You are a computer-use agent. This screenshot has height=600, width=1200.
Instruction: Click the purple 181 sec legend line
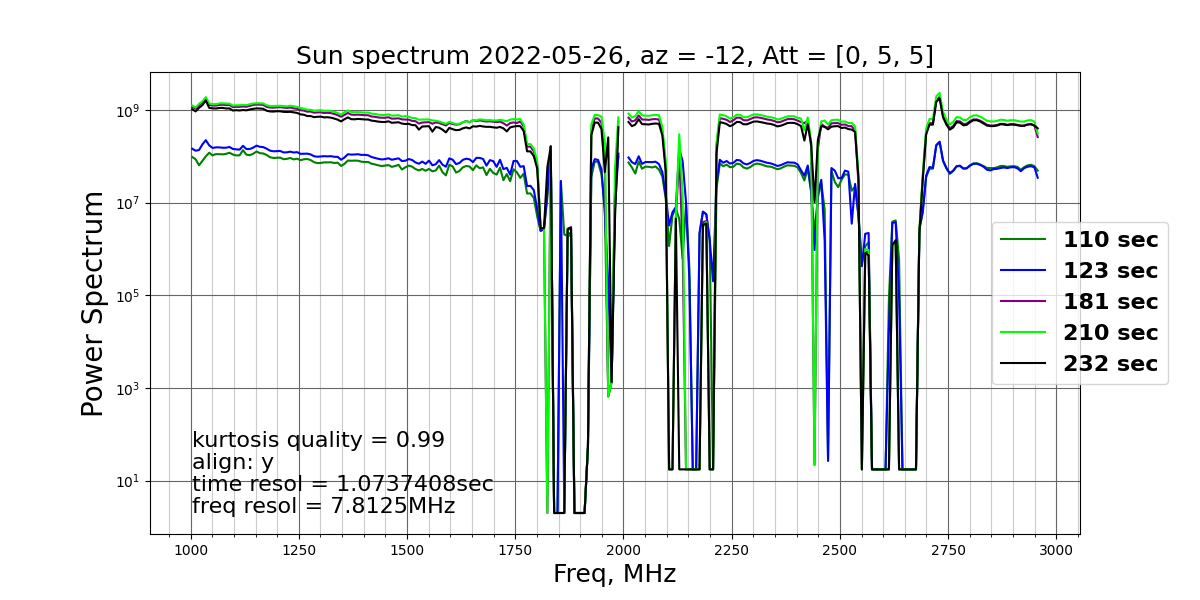coord(1022,302)
